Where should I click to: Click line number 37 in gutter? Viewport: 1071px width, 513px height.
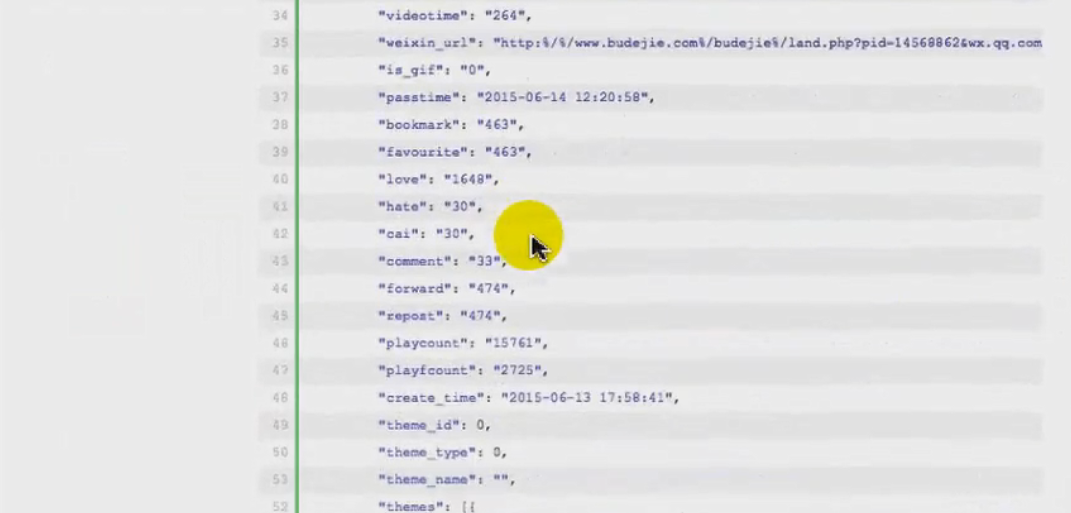280,97
